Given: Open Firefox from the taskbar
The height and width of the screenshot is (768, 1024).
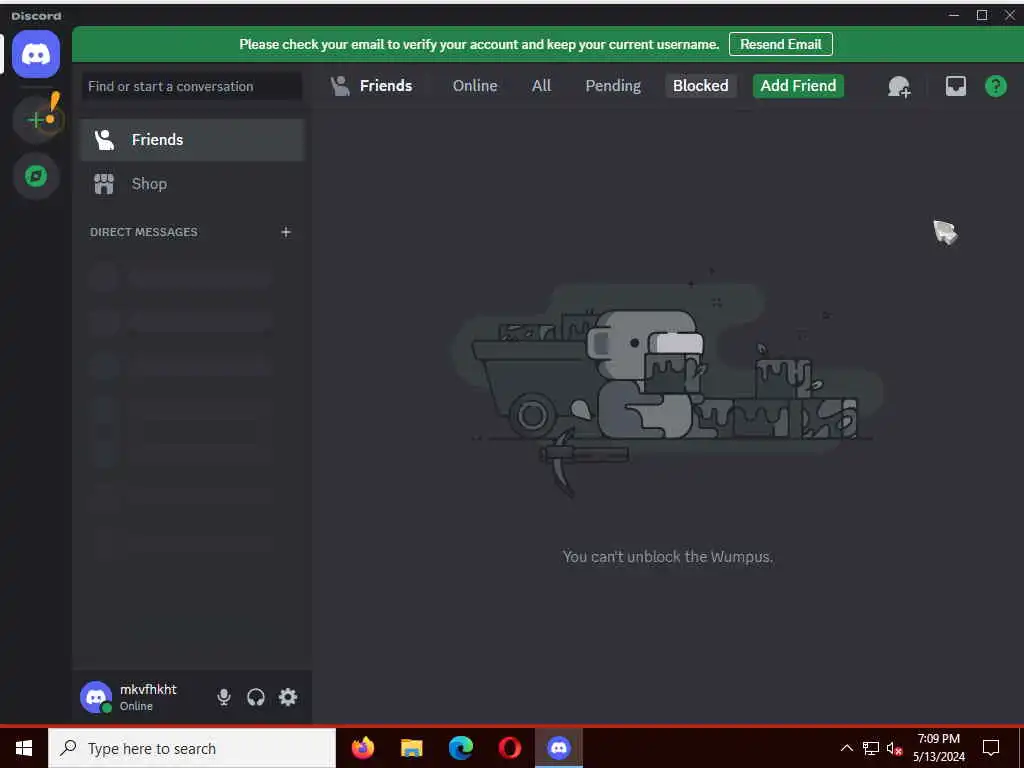Looking at the screenshot, I should click(x=363, y=748).
